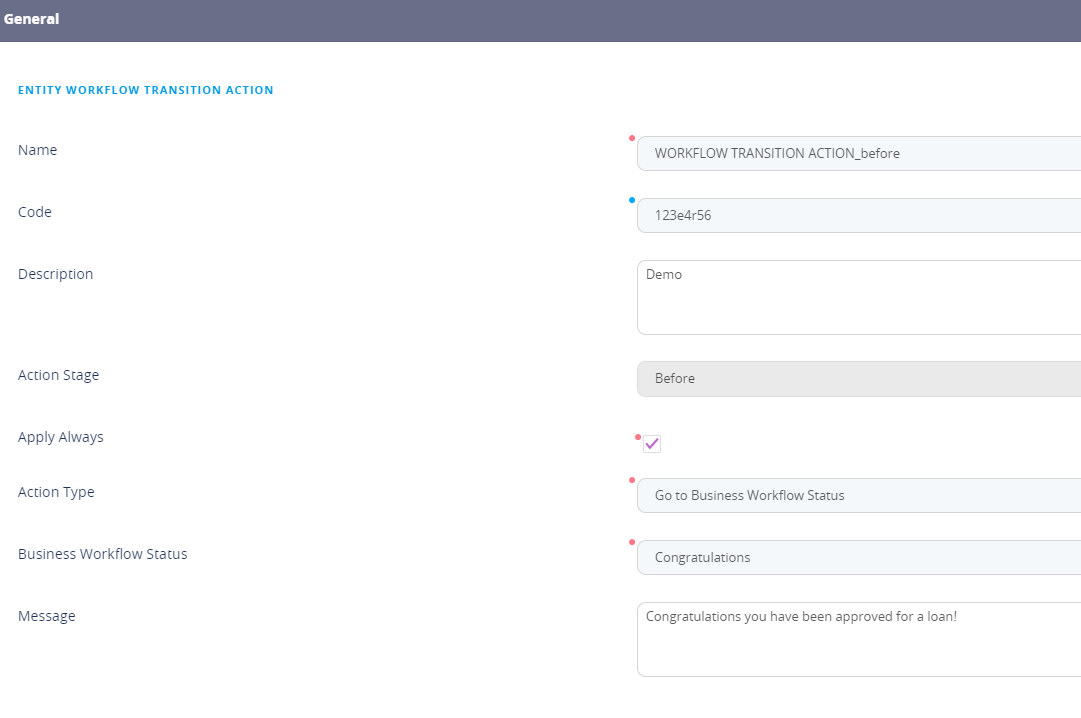
Task: Toggle the Apply Always checkbox
Action: pyautogui.click(x=652, y=444)
